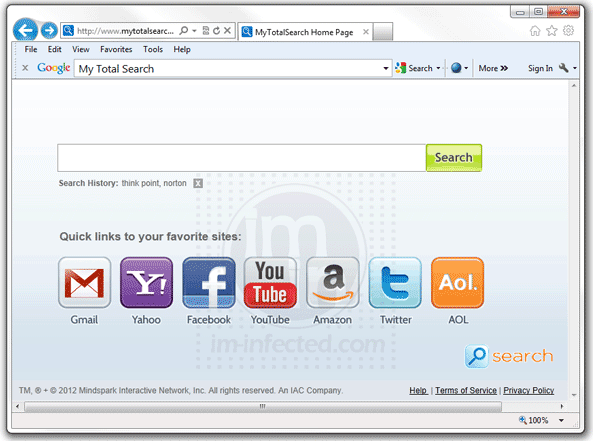Open the Edit menu
The height and width of the screenshot is (441, 593).
coord(54,49)
